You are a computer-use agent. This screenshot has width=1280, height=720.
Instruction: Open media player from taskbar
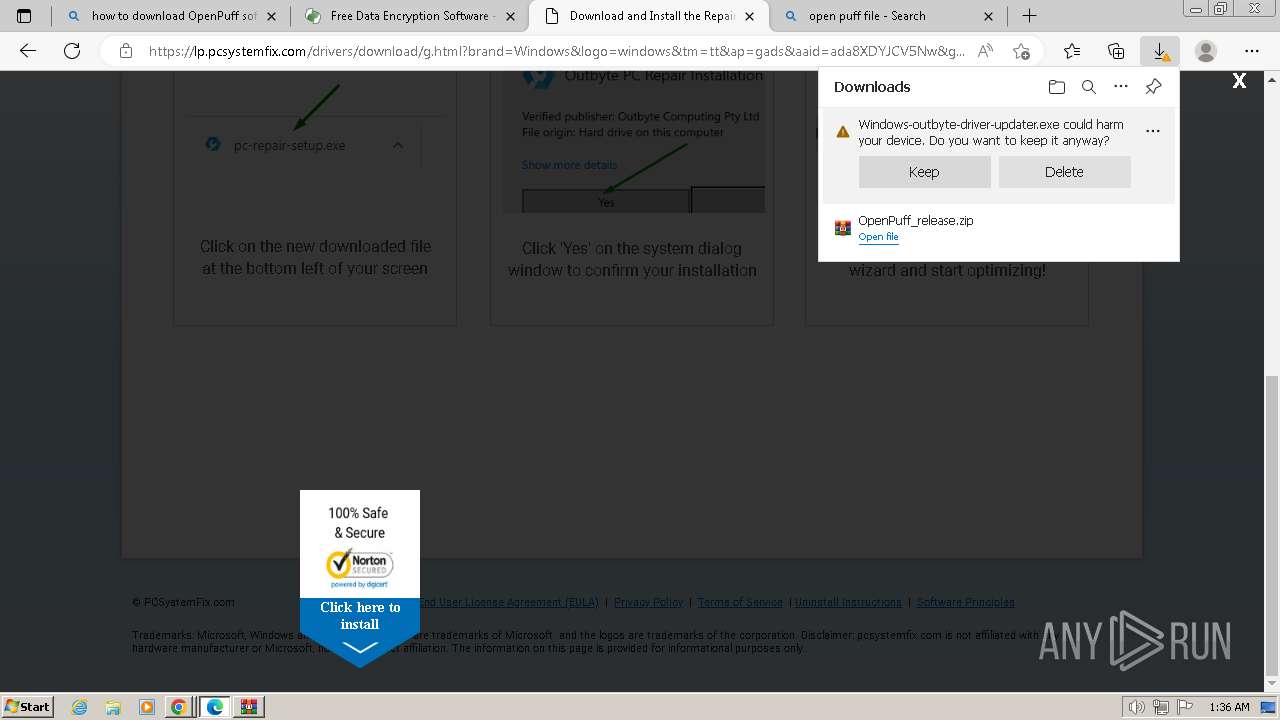[x=146, y=707]
